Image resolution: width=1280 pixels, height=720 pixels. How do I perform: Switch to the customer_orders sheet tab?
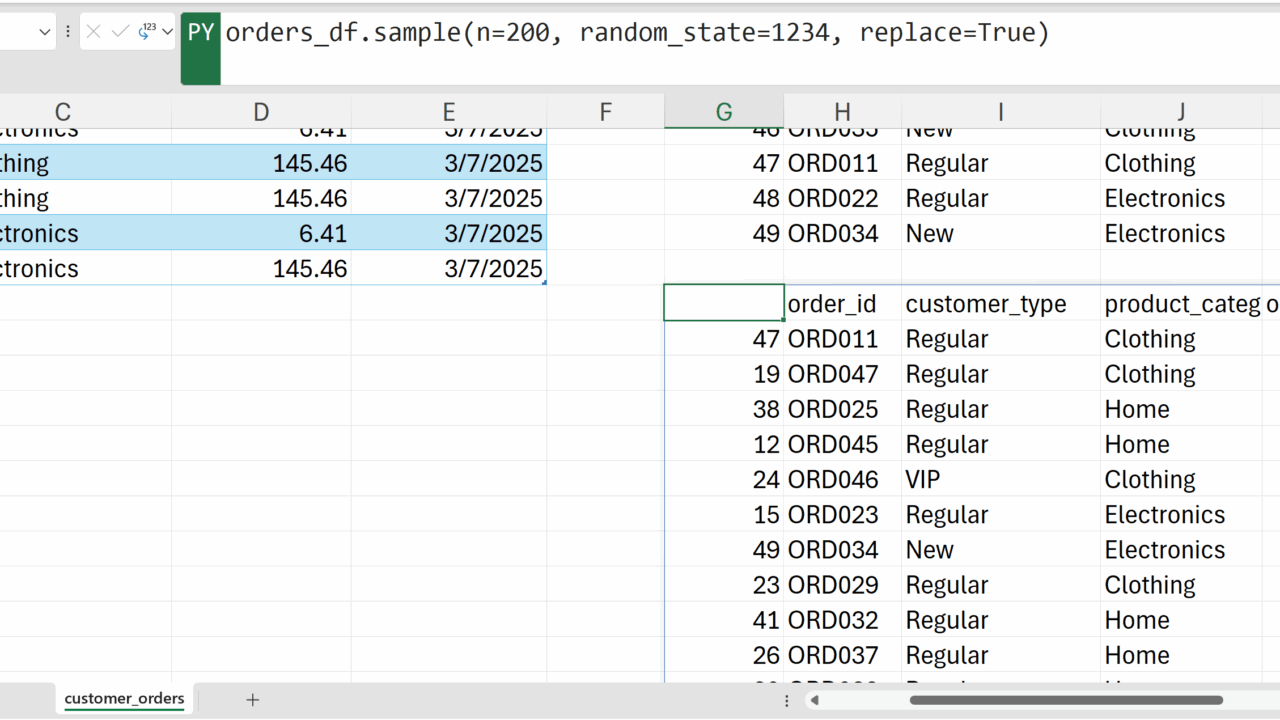pos(124,699)
